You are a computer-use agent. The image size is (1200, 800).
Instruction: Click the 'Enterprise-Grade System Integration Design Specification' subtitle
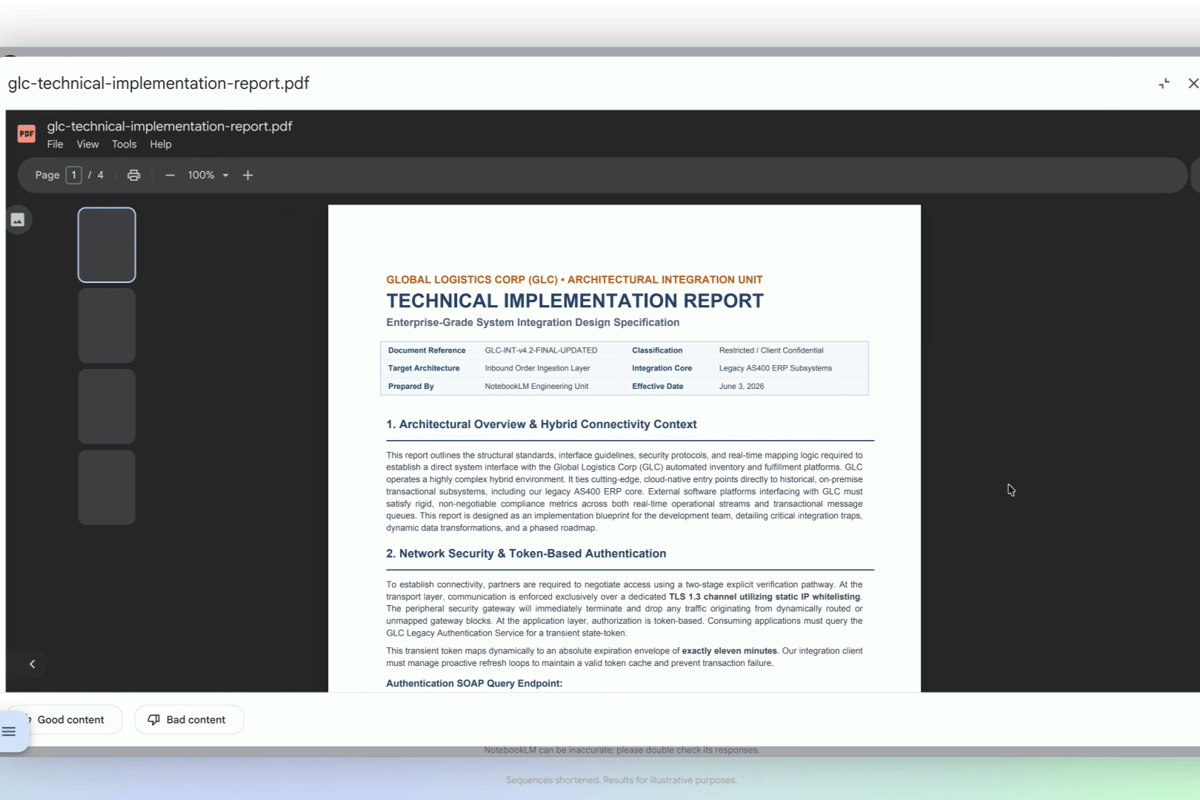click(533, 323)
